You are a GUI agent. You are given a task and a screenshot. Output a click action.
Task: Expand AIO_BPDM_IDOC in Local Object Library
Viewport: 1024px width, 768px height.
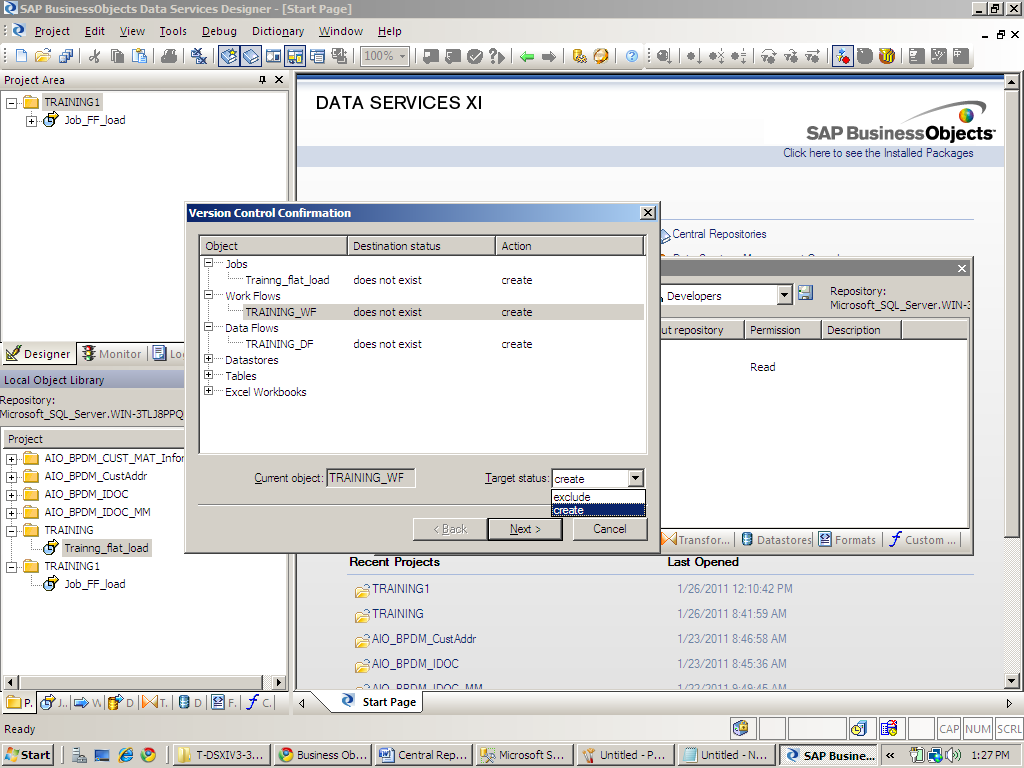pos(11,495)
